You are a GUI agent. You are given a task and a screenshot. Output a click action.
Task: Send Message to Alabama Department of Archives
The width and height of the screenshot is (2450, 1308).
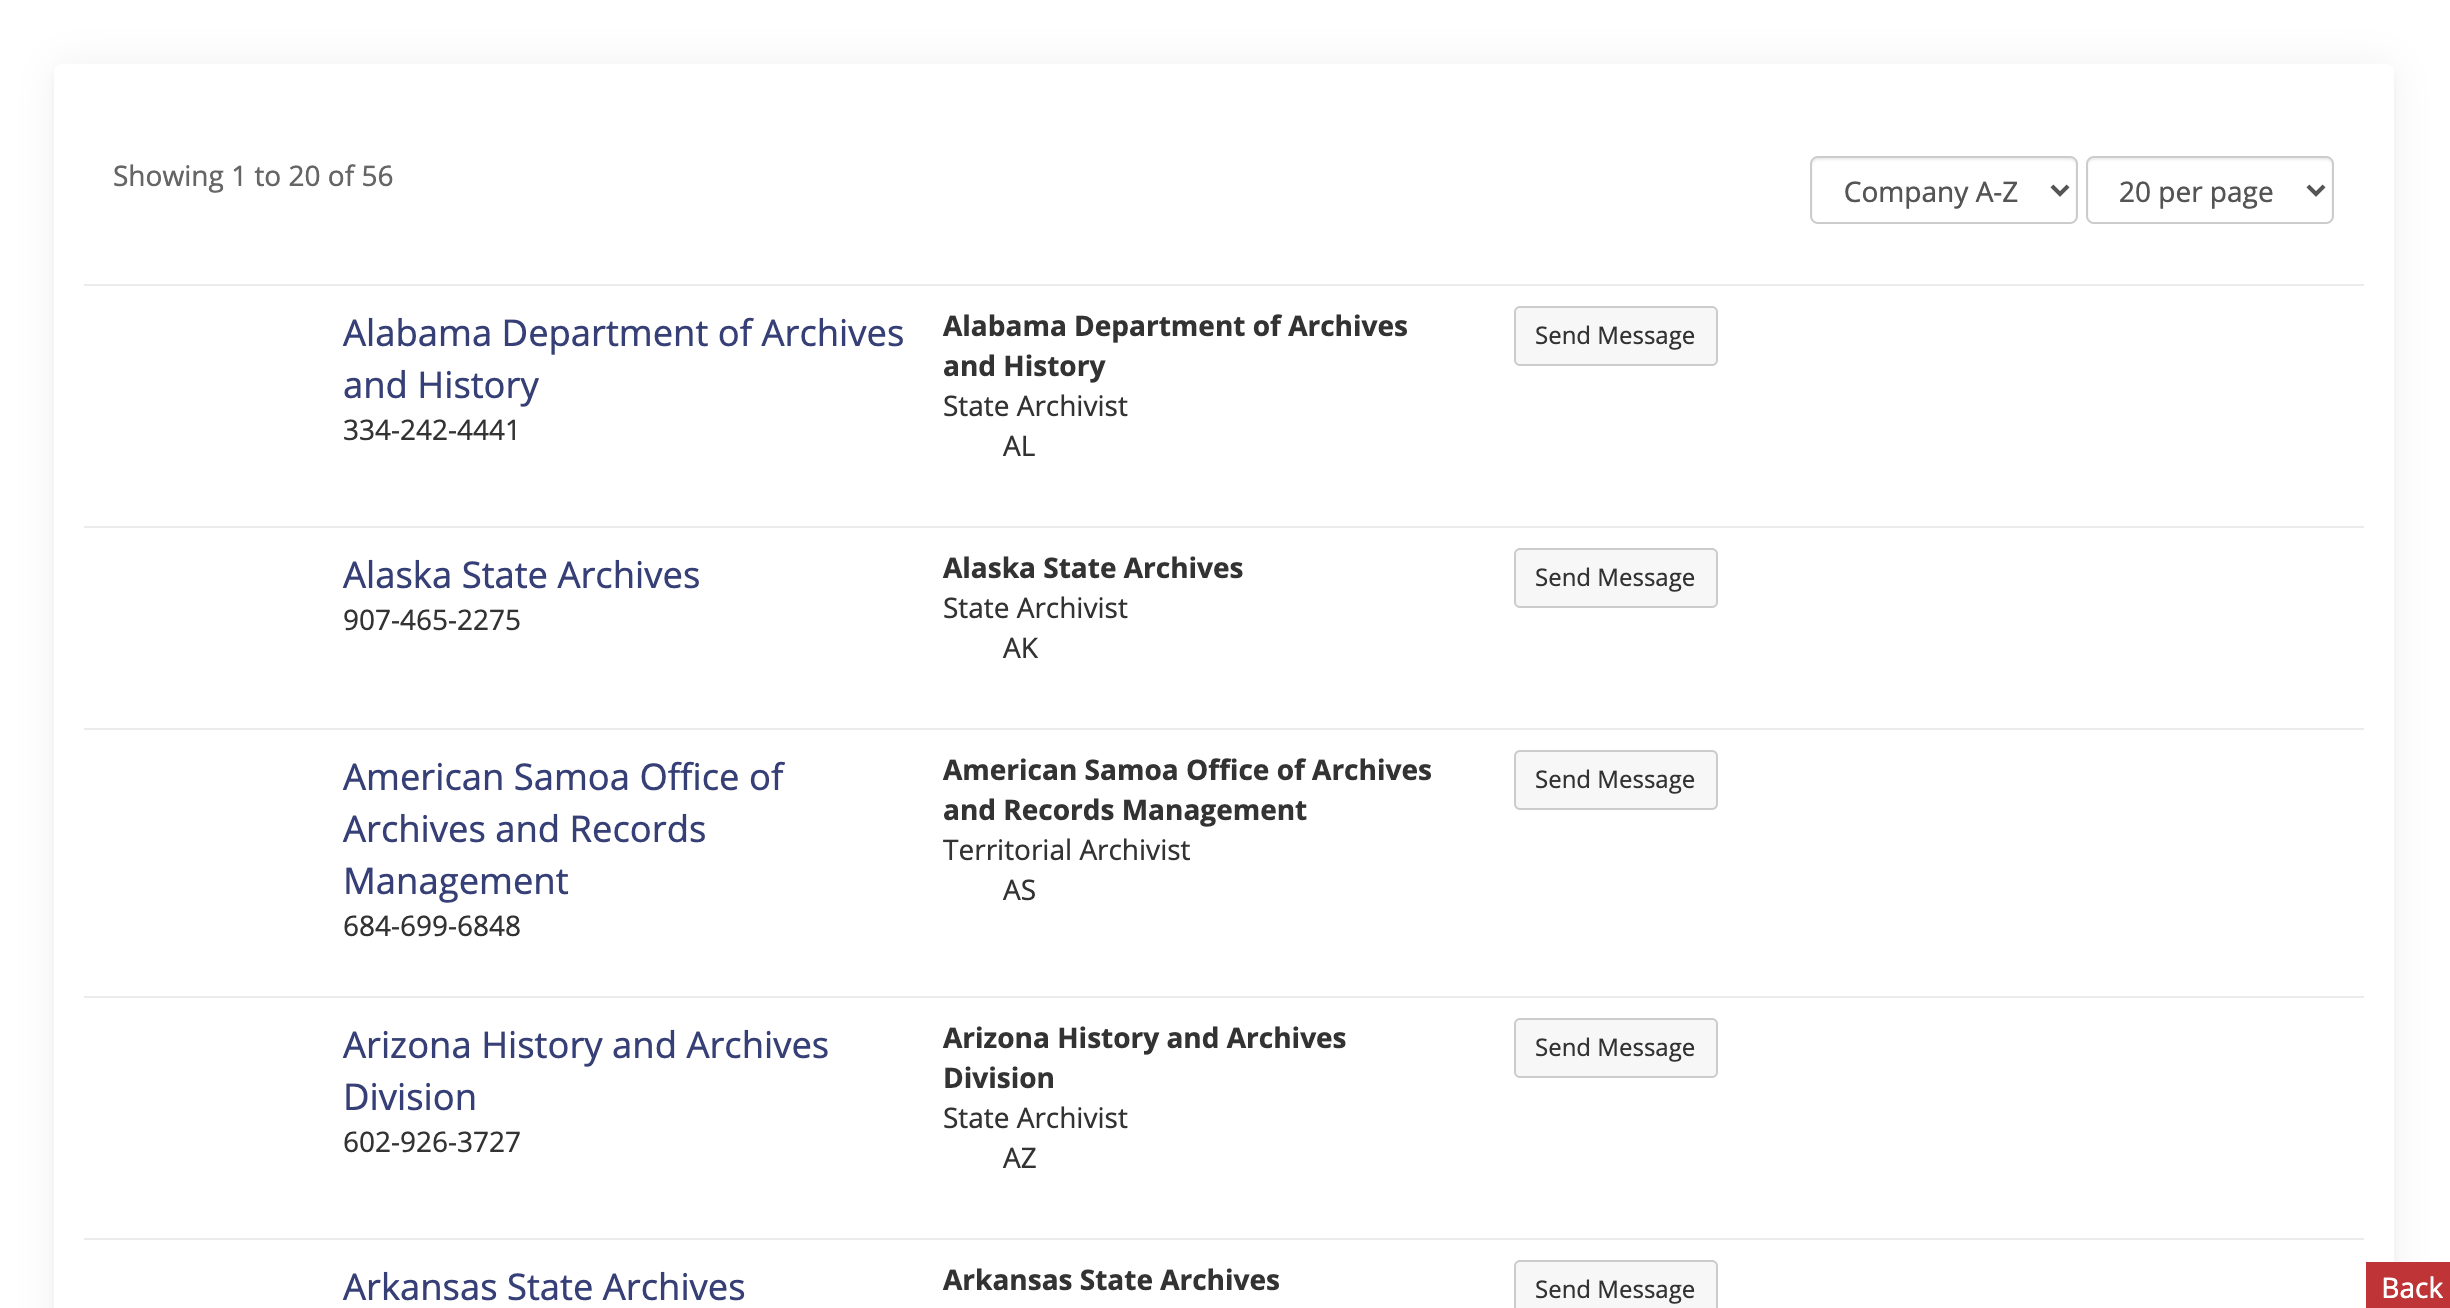click(1614, 336)
